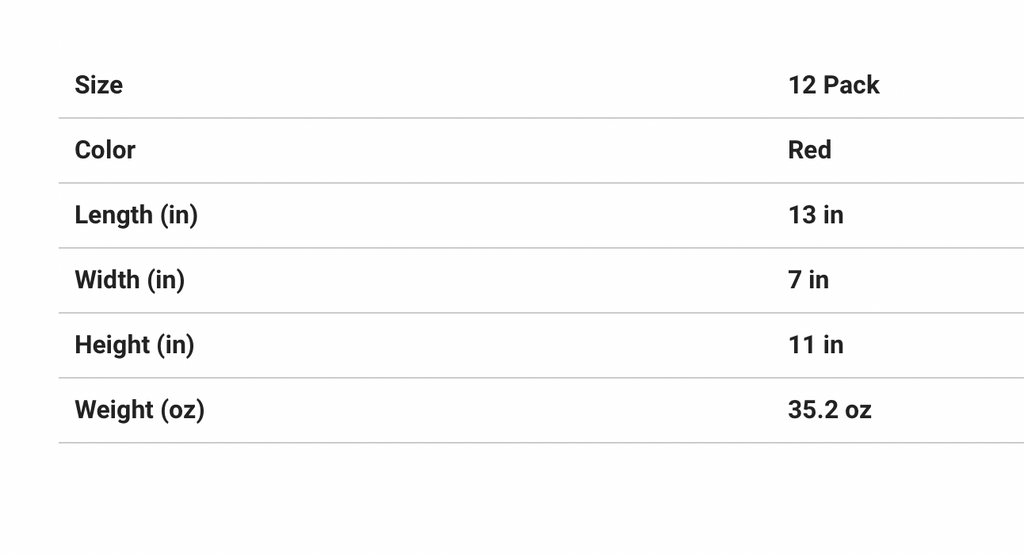Select the 35.2 oz weight value

coord(829,410)
